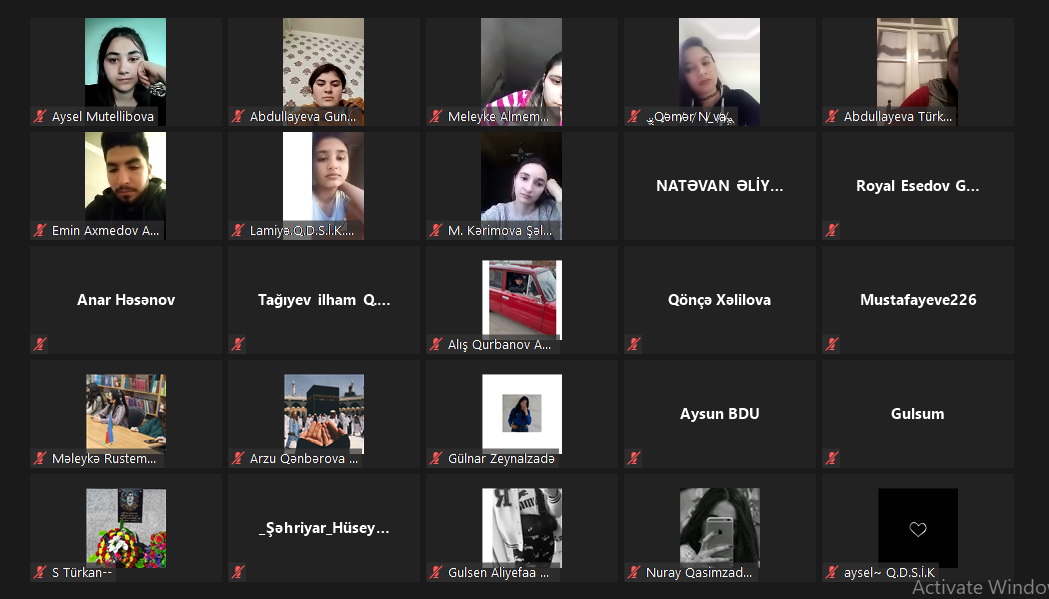The image size is (1049, 599).
Task: Click the Abdullayeva Türk... name label
Action: tap(897, 116)
